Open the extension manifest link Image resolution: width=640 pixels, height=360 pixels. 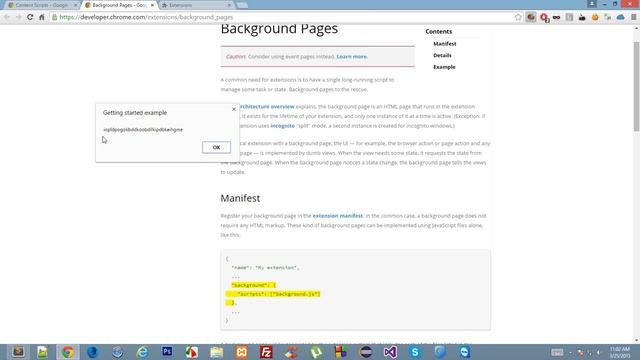pos(338,216)
